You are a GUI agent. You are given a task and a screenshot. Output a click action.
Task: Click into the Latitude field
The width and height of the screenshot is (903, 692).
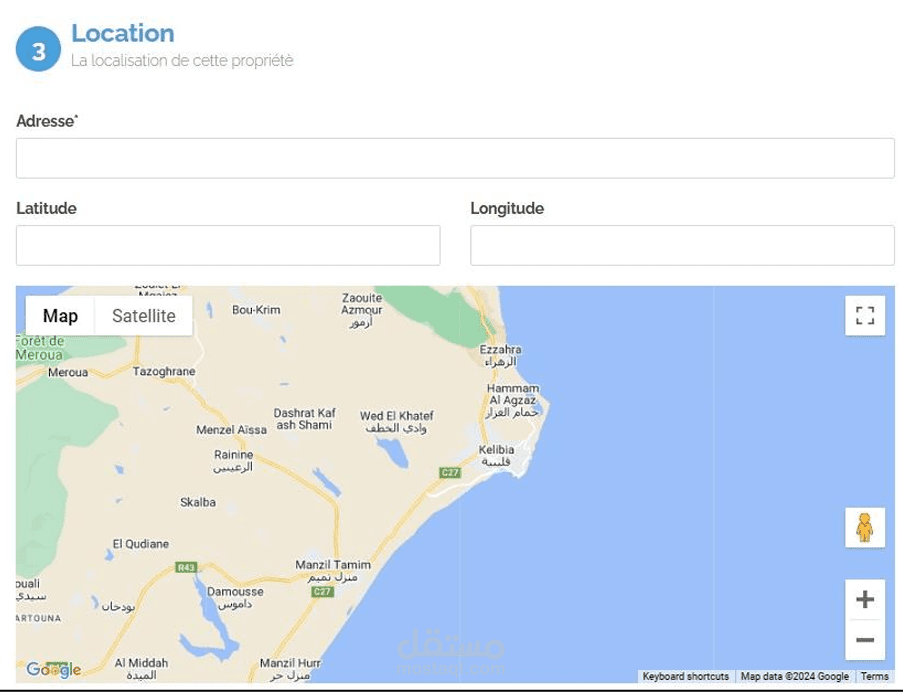[x=228, y=245]
